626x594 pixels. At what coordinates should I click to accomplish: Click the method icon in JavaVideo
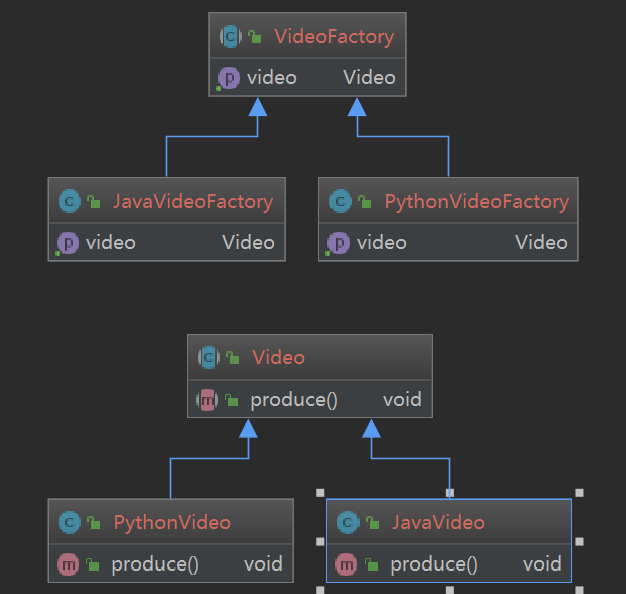(x=347, y=564)
